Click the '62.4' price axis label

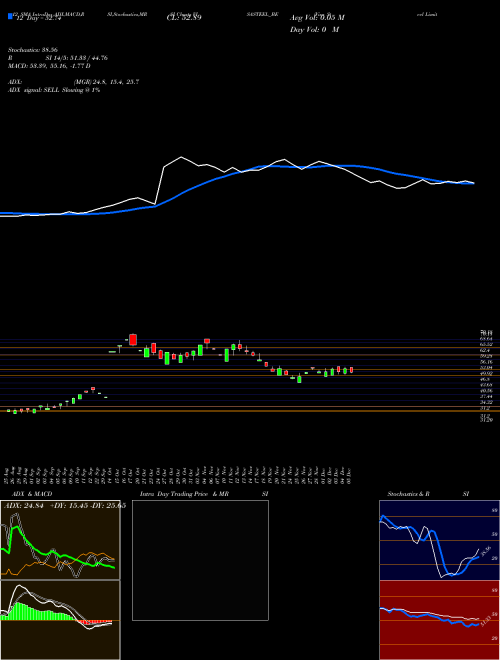coord(484,350)
